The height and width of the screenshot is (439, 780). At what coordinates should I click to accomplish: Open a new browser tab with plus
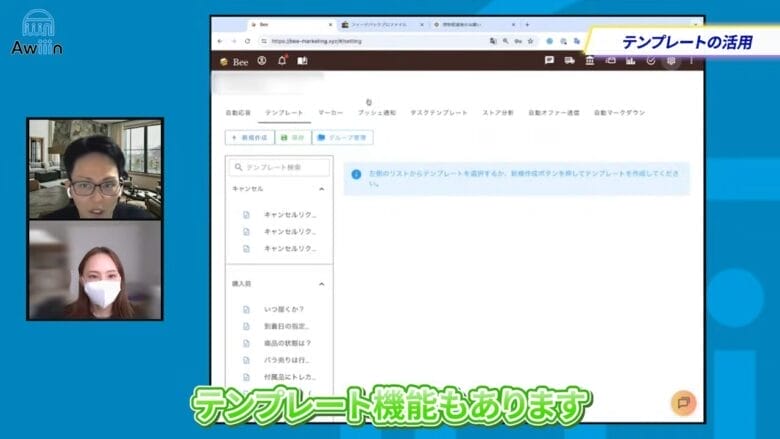(x=527, y=24)
